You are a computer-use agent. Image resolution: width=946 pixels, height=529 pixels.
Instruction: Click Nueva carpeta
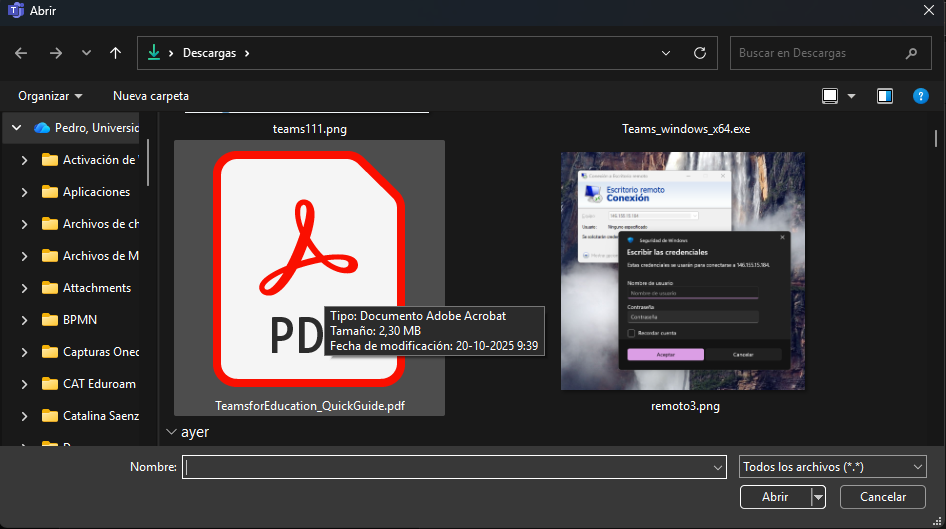point(151,96)
